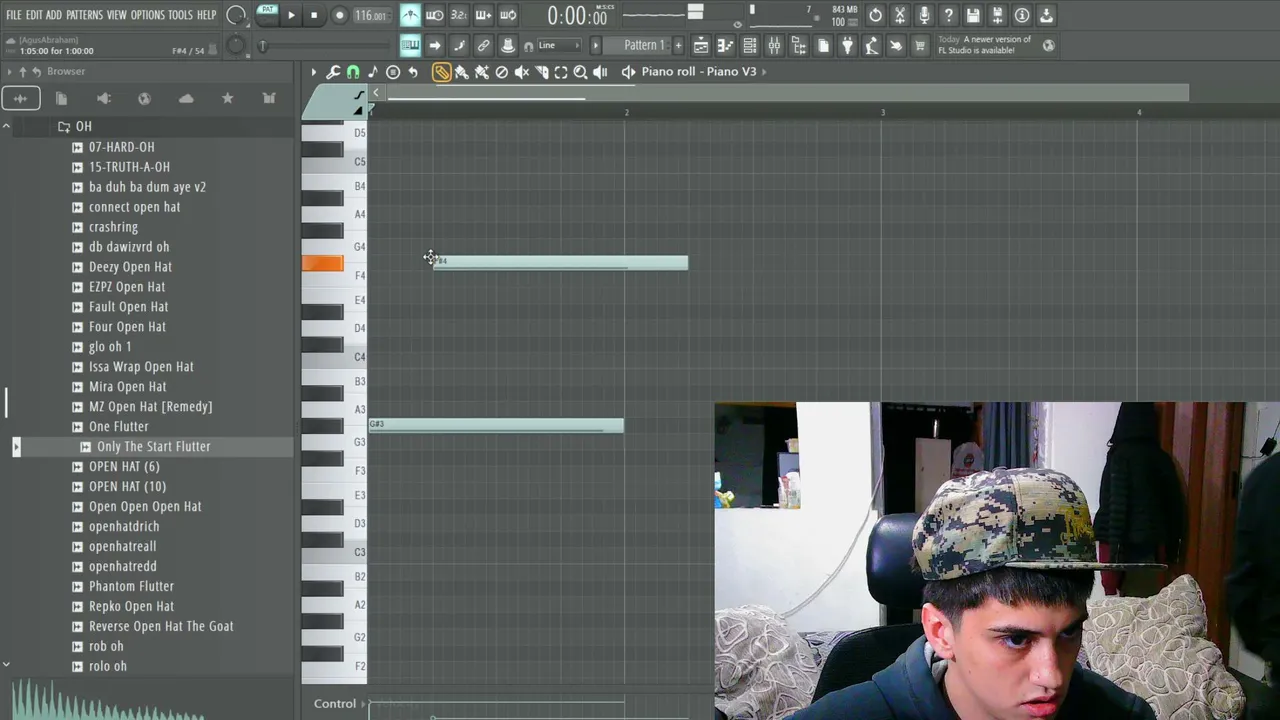Select Phantom Flutter sample
Screen dimensions: 1280x720
(x=131, y=587)
